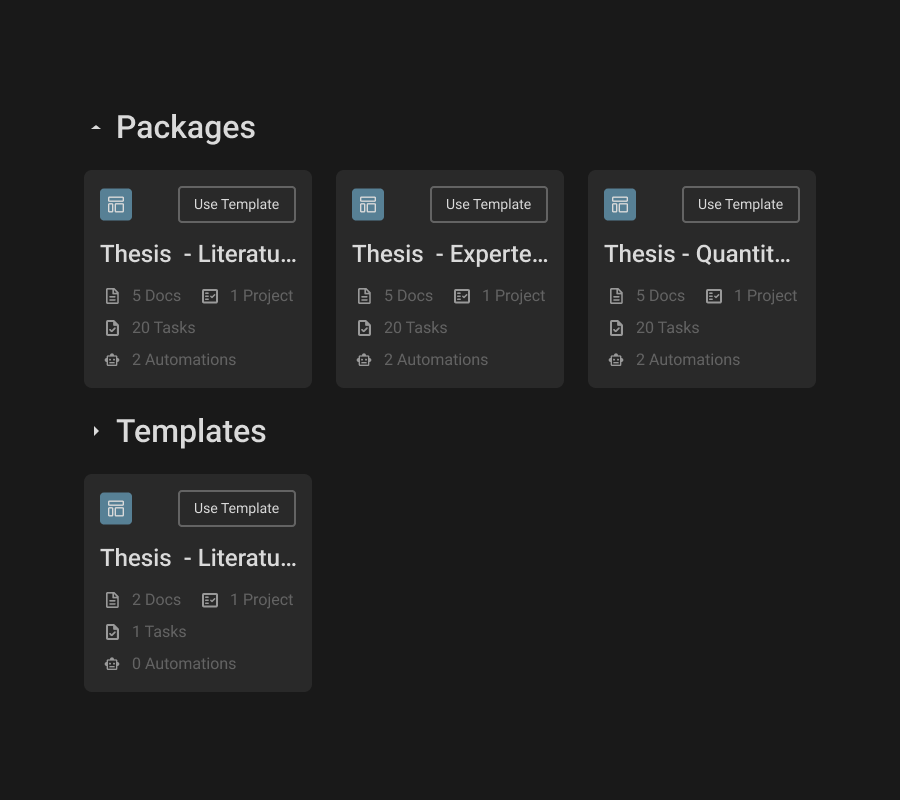Click 5 Docs in Thesis - Quantit... card
The height and width of the screenshot is (800, 900).
[x=660, y=296]
